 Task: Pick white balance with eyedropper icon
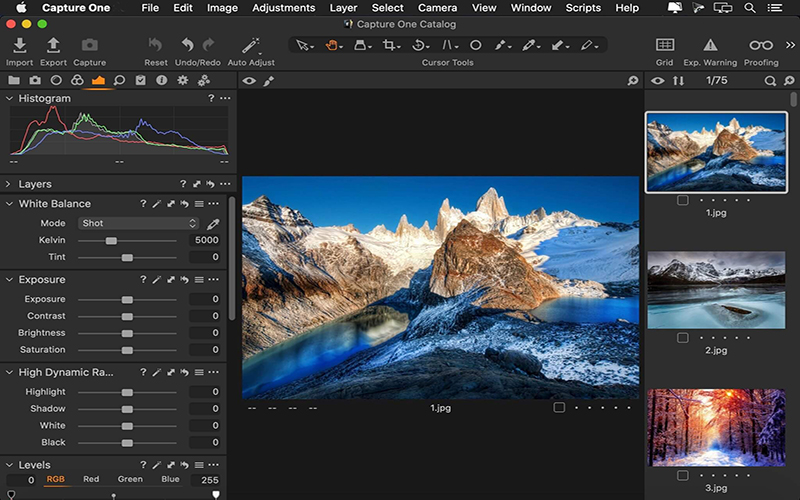click(x=212, y=224)
